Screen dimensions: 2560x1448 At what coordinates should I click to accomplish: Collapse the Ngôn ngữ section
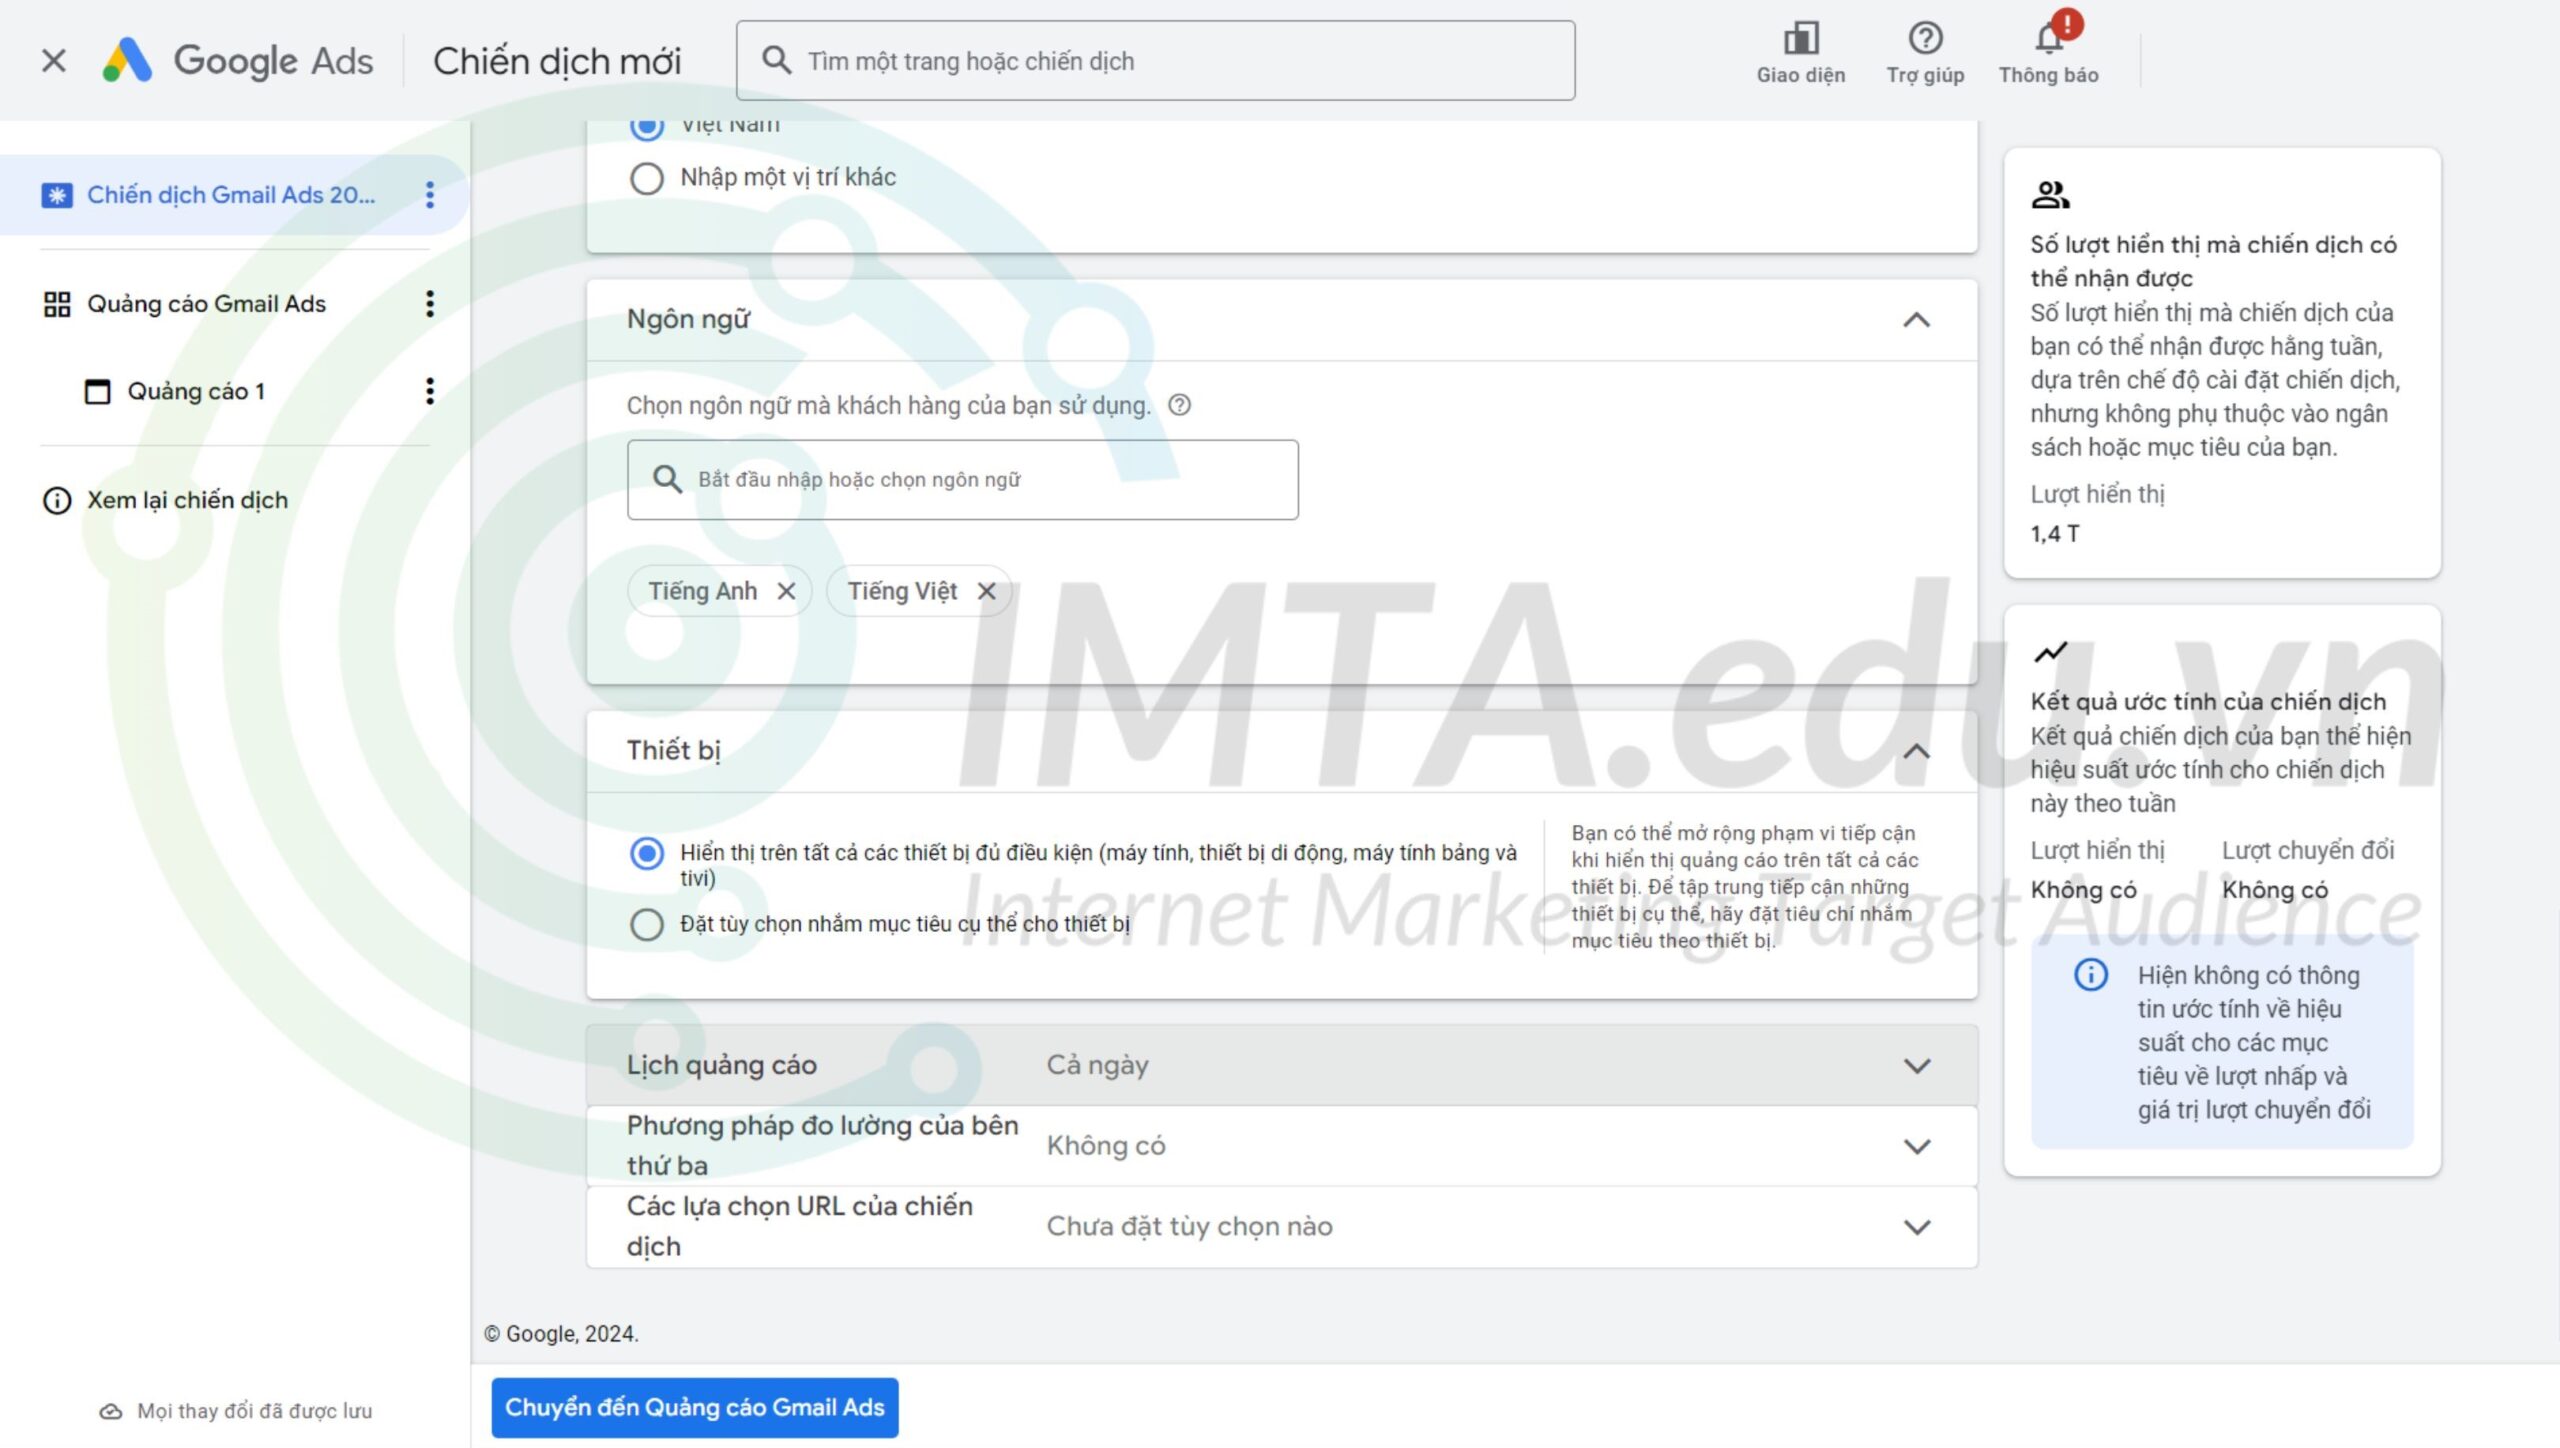click(x=1916, y=320)
